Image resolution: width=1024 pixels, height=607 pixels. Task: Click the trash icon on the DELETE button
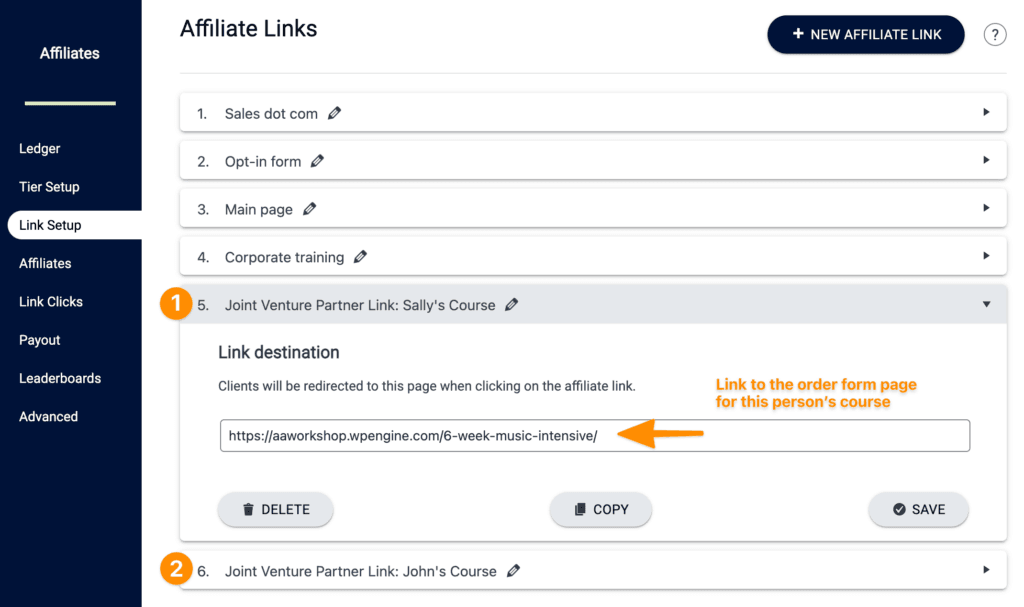[249, 509]
